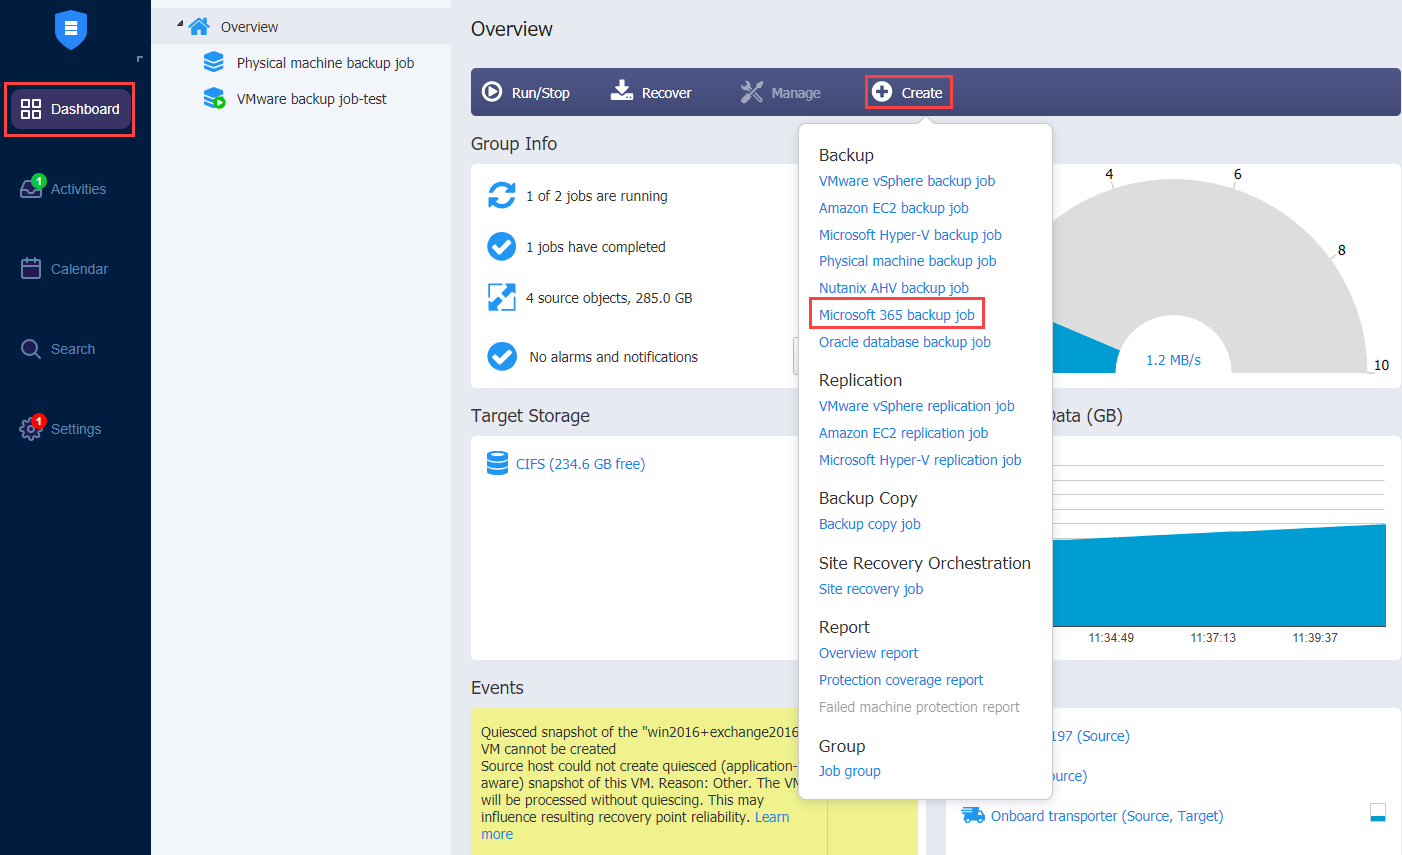Click the Physical machine backup job stack icon
Image resolution: width=1402 pixels, height=855 pixels.
click(x=214, y=62)
